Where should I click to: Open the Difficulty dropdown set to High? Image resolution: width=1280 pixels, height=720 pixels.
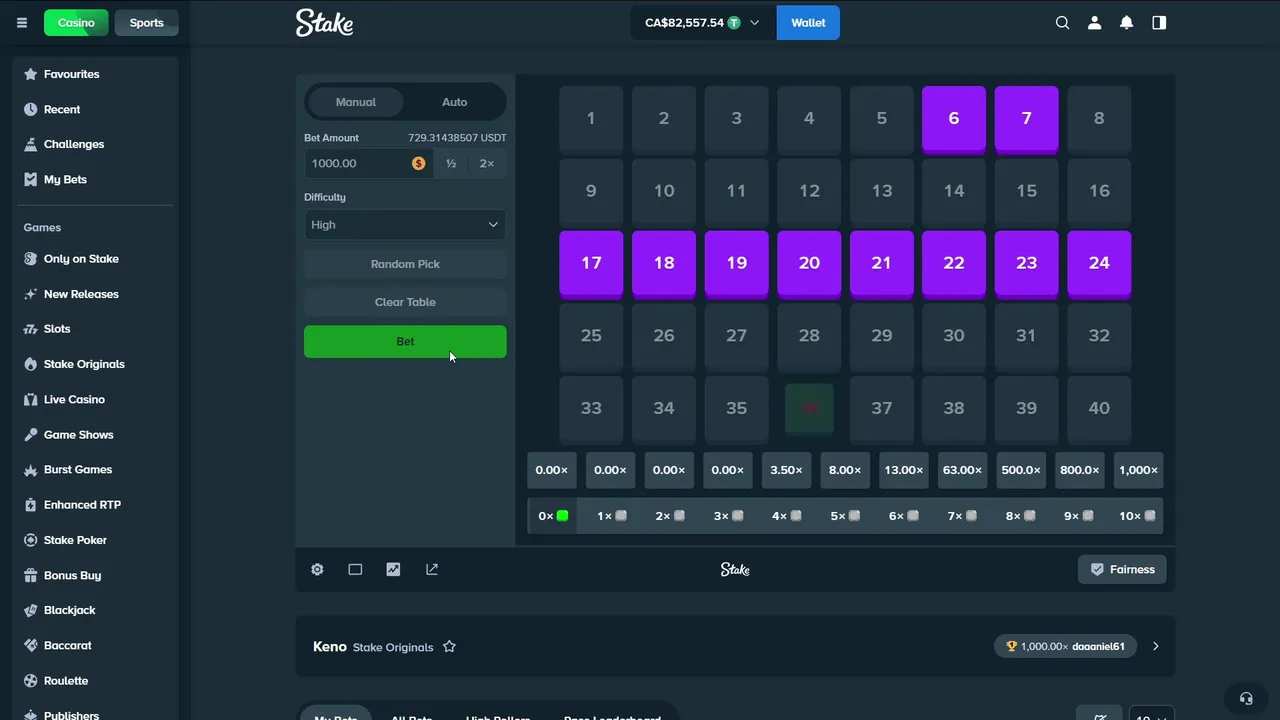pos(405,225)
